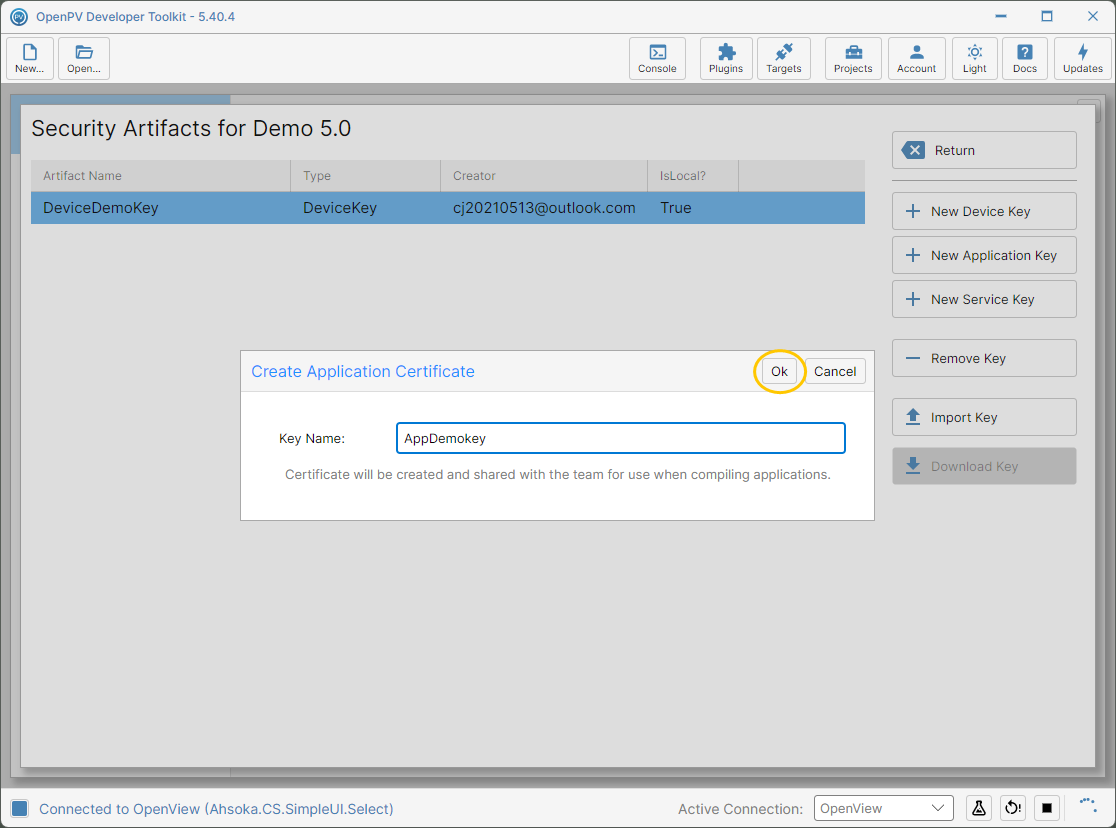The image size is (1116, 828).
Task: Click the New Application Key button
Action: tap(984, 256)
